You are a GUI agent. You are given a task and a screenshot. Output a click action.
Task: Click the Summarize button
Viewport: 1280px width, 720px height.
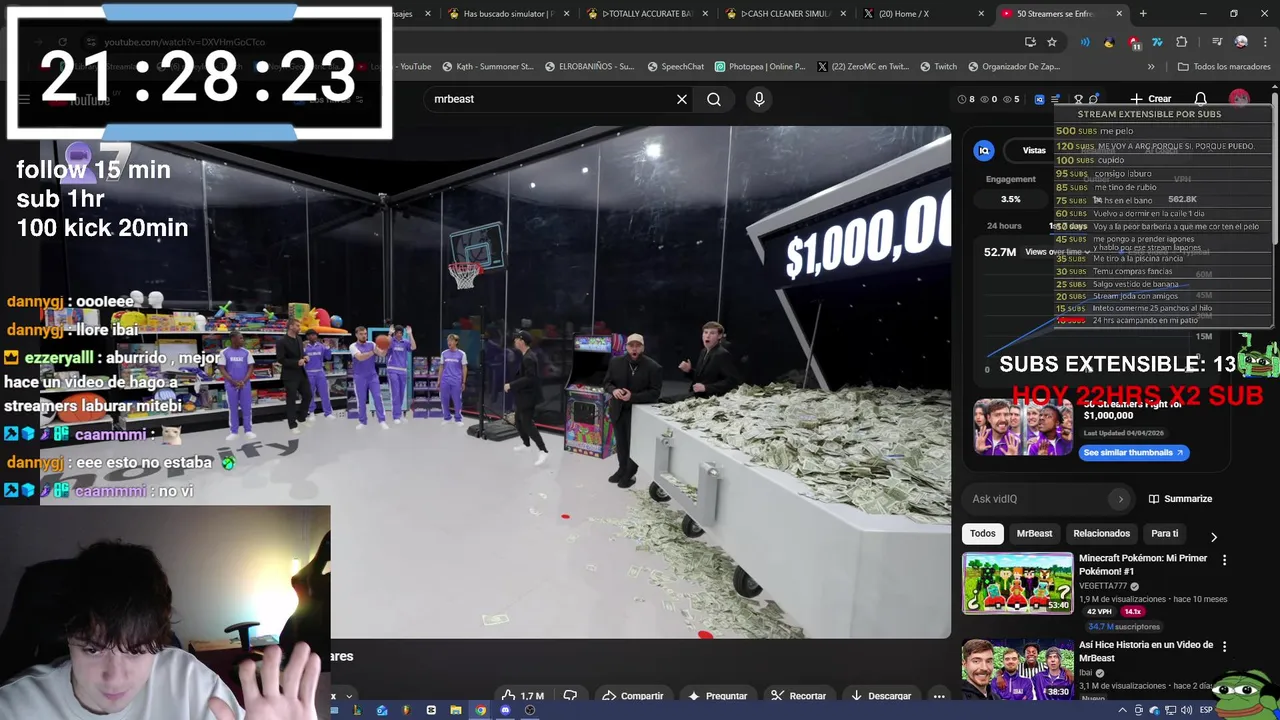[x=1180, y=499]
